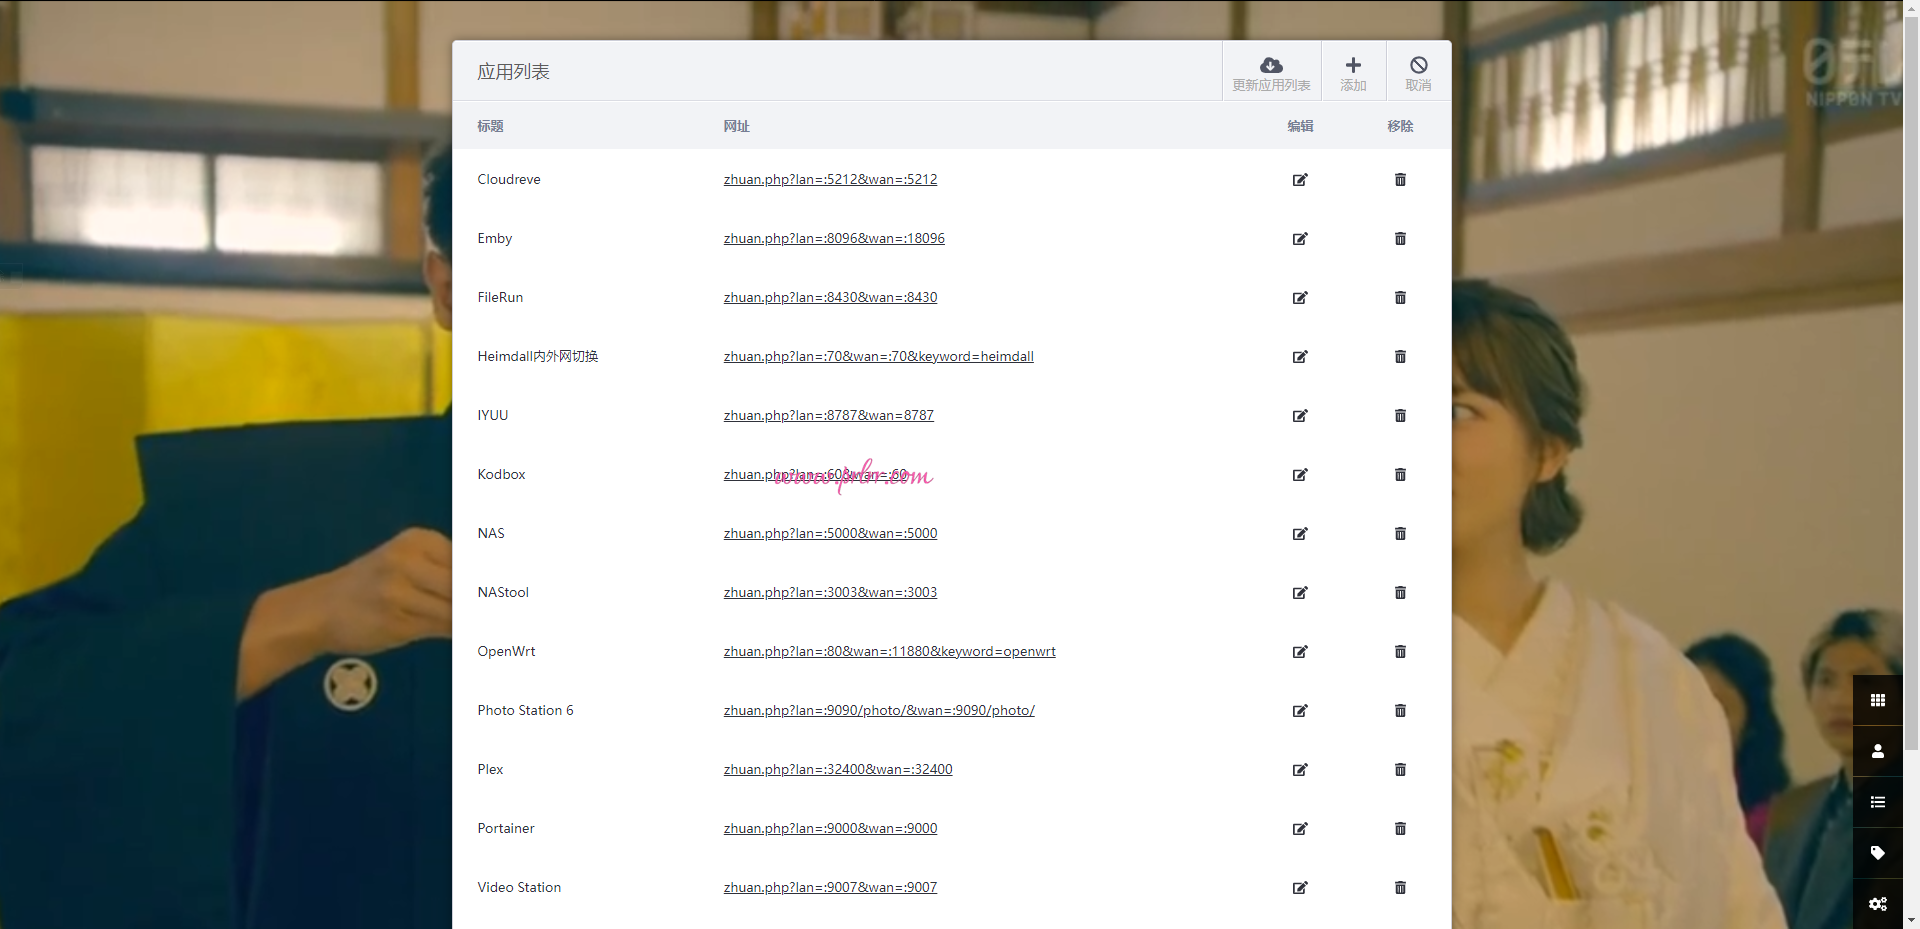Viewport: 1920px width, 929px height.
Task: Open the settings gears icon in sidebar
Action: [x=1877, y=904]
